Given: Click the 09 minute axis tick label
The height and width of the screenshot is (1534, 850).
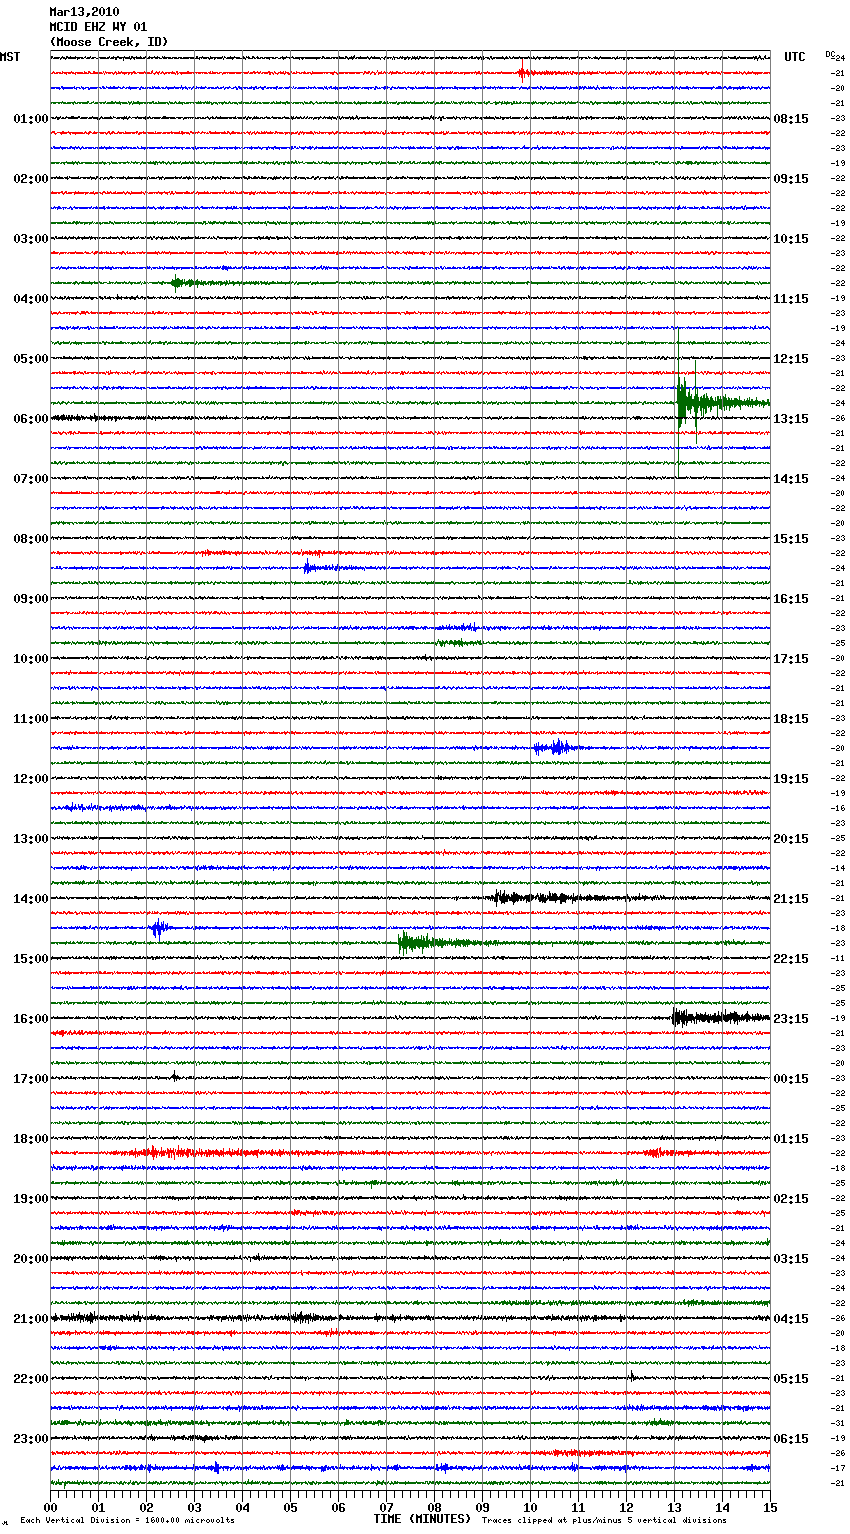Looking at the screenshot, I should coord(483,1507).
